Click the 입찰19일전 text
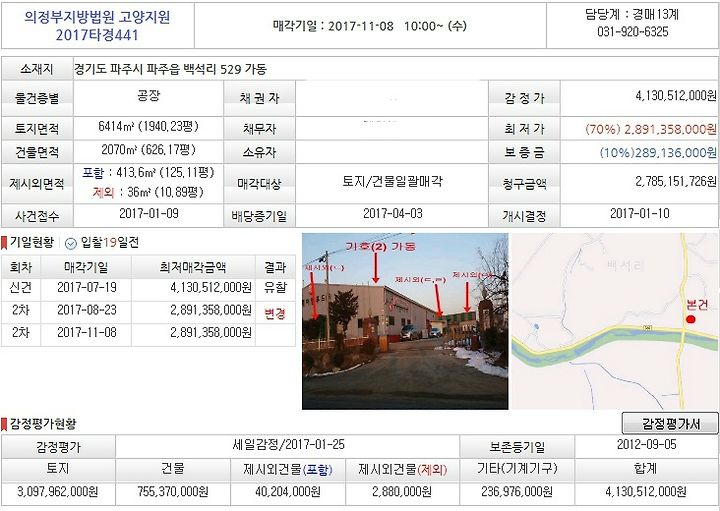 pyautogui.click(x=109, y=243)
